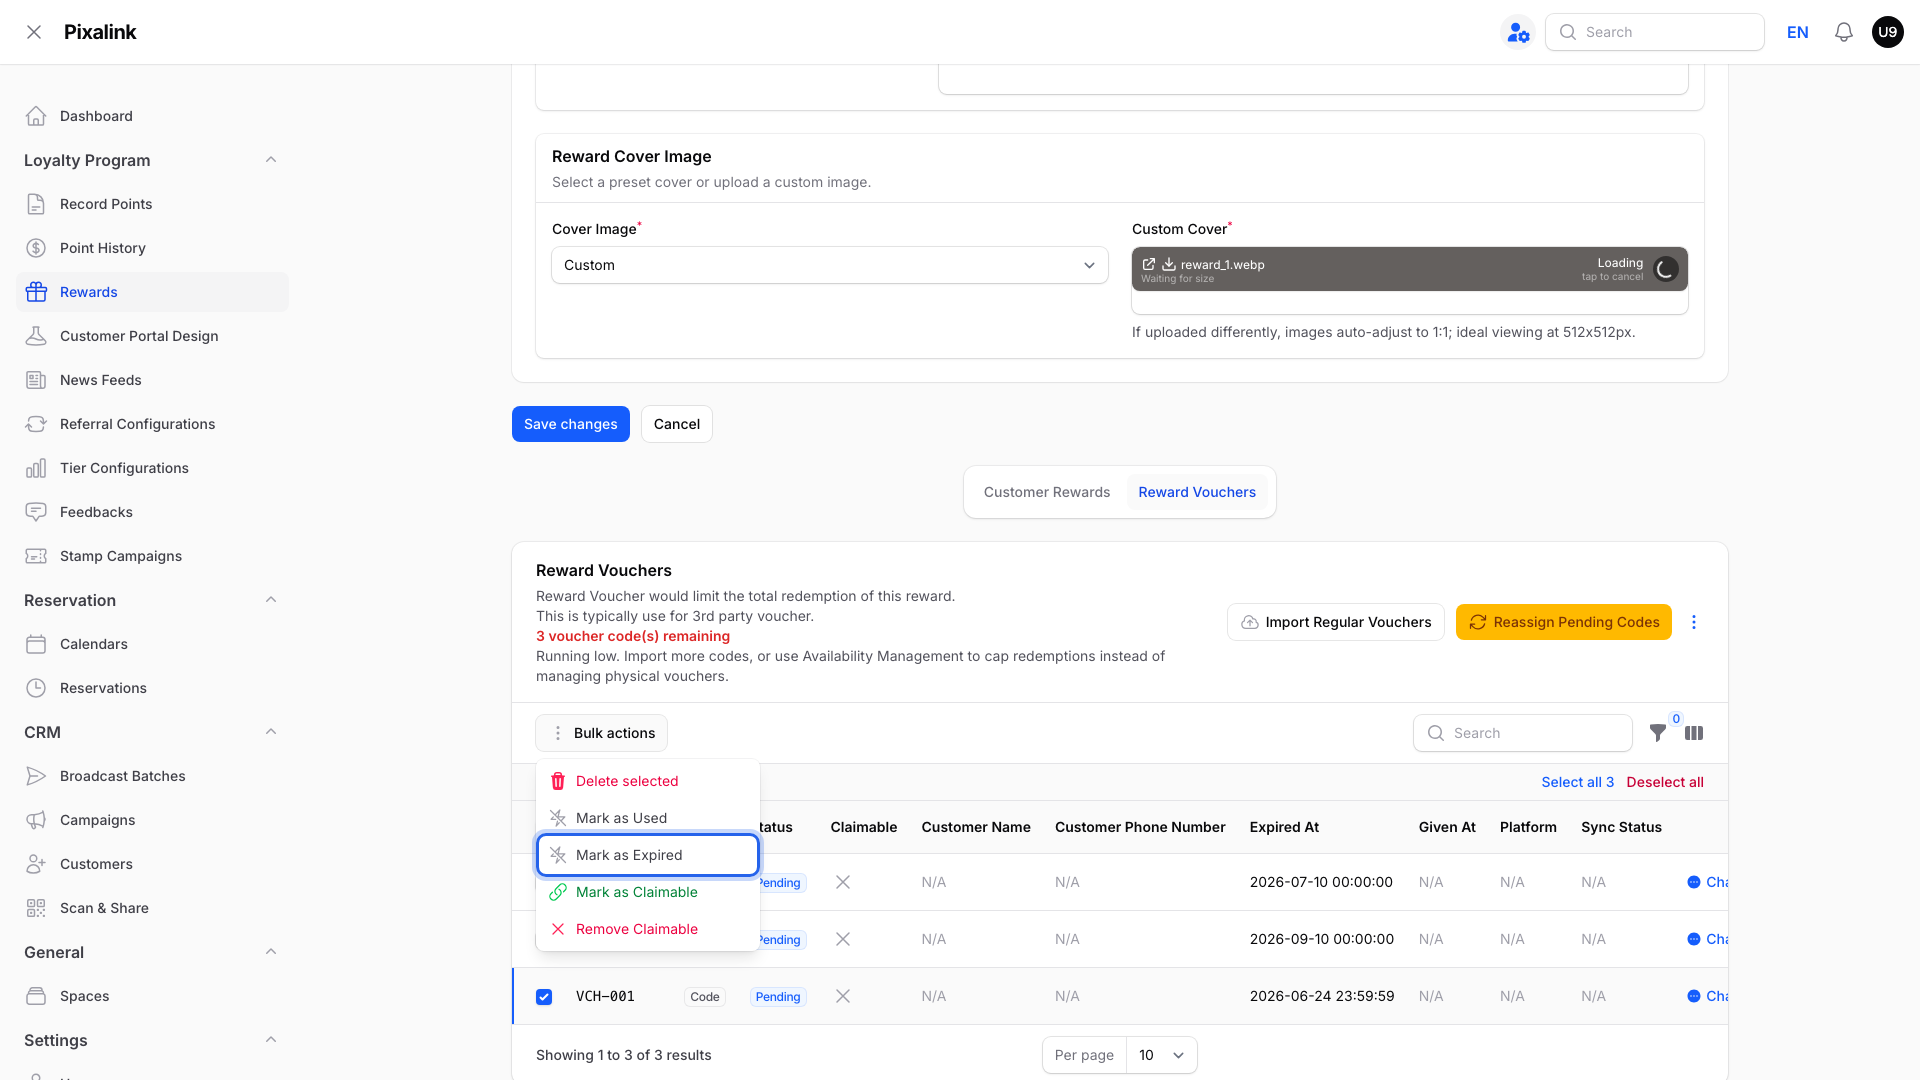Image resolution: width=1920 pixels, height=1080 pixels.
Task: Open the Bulk actions dropdown
Action: pos(602,733)
